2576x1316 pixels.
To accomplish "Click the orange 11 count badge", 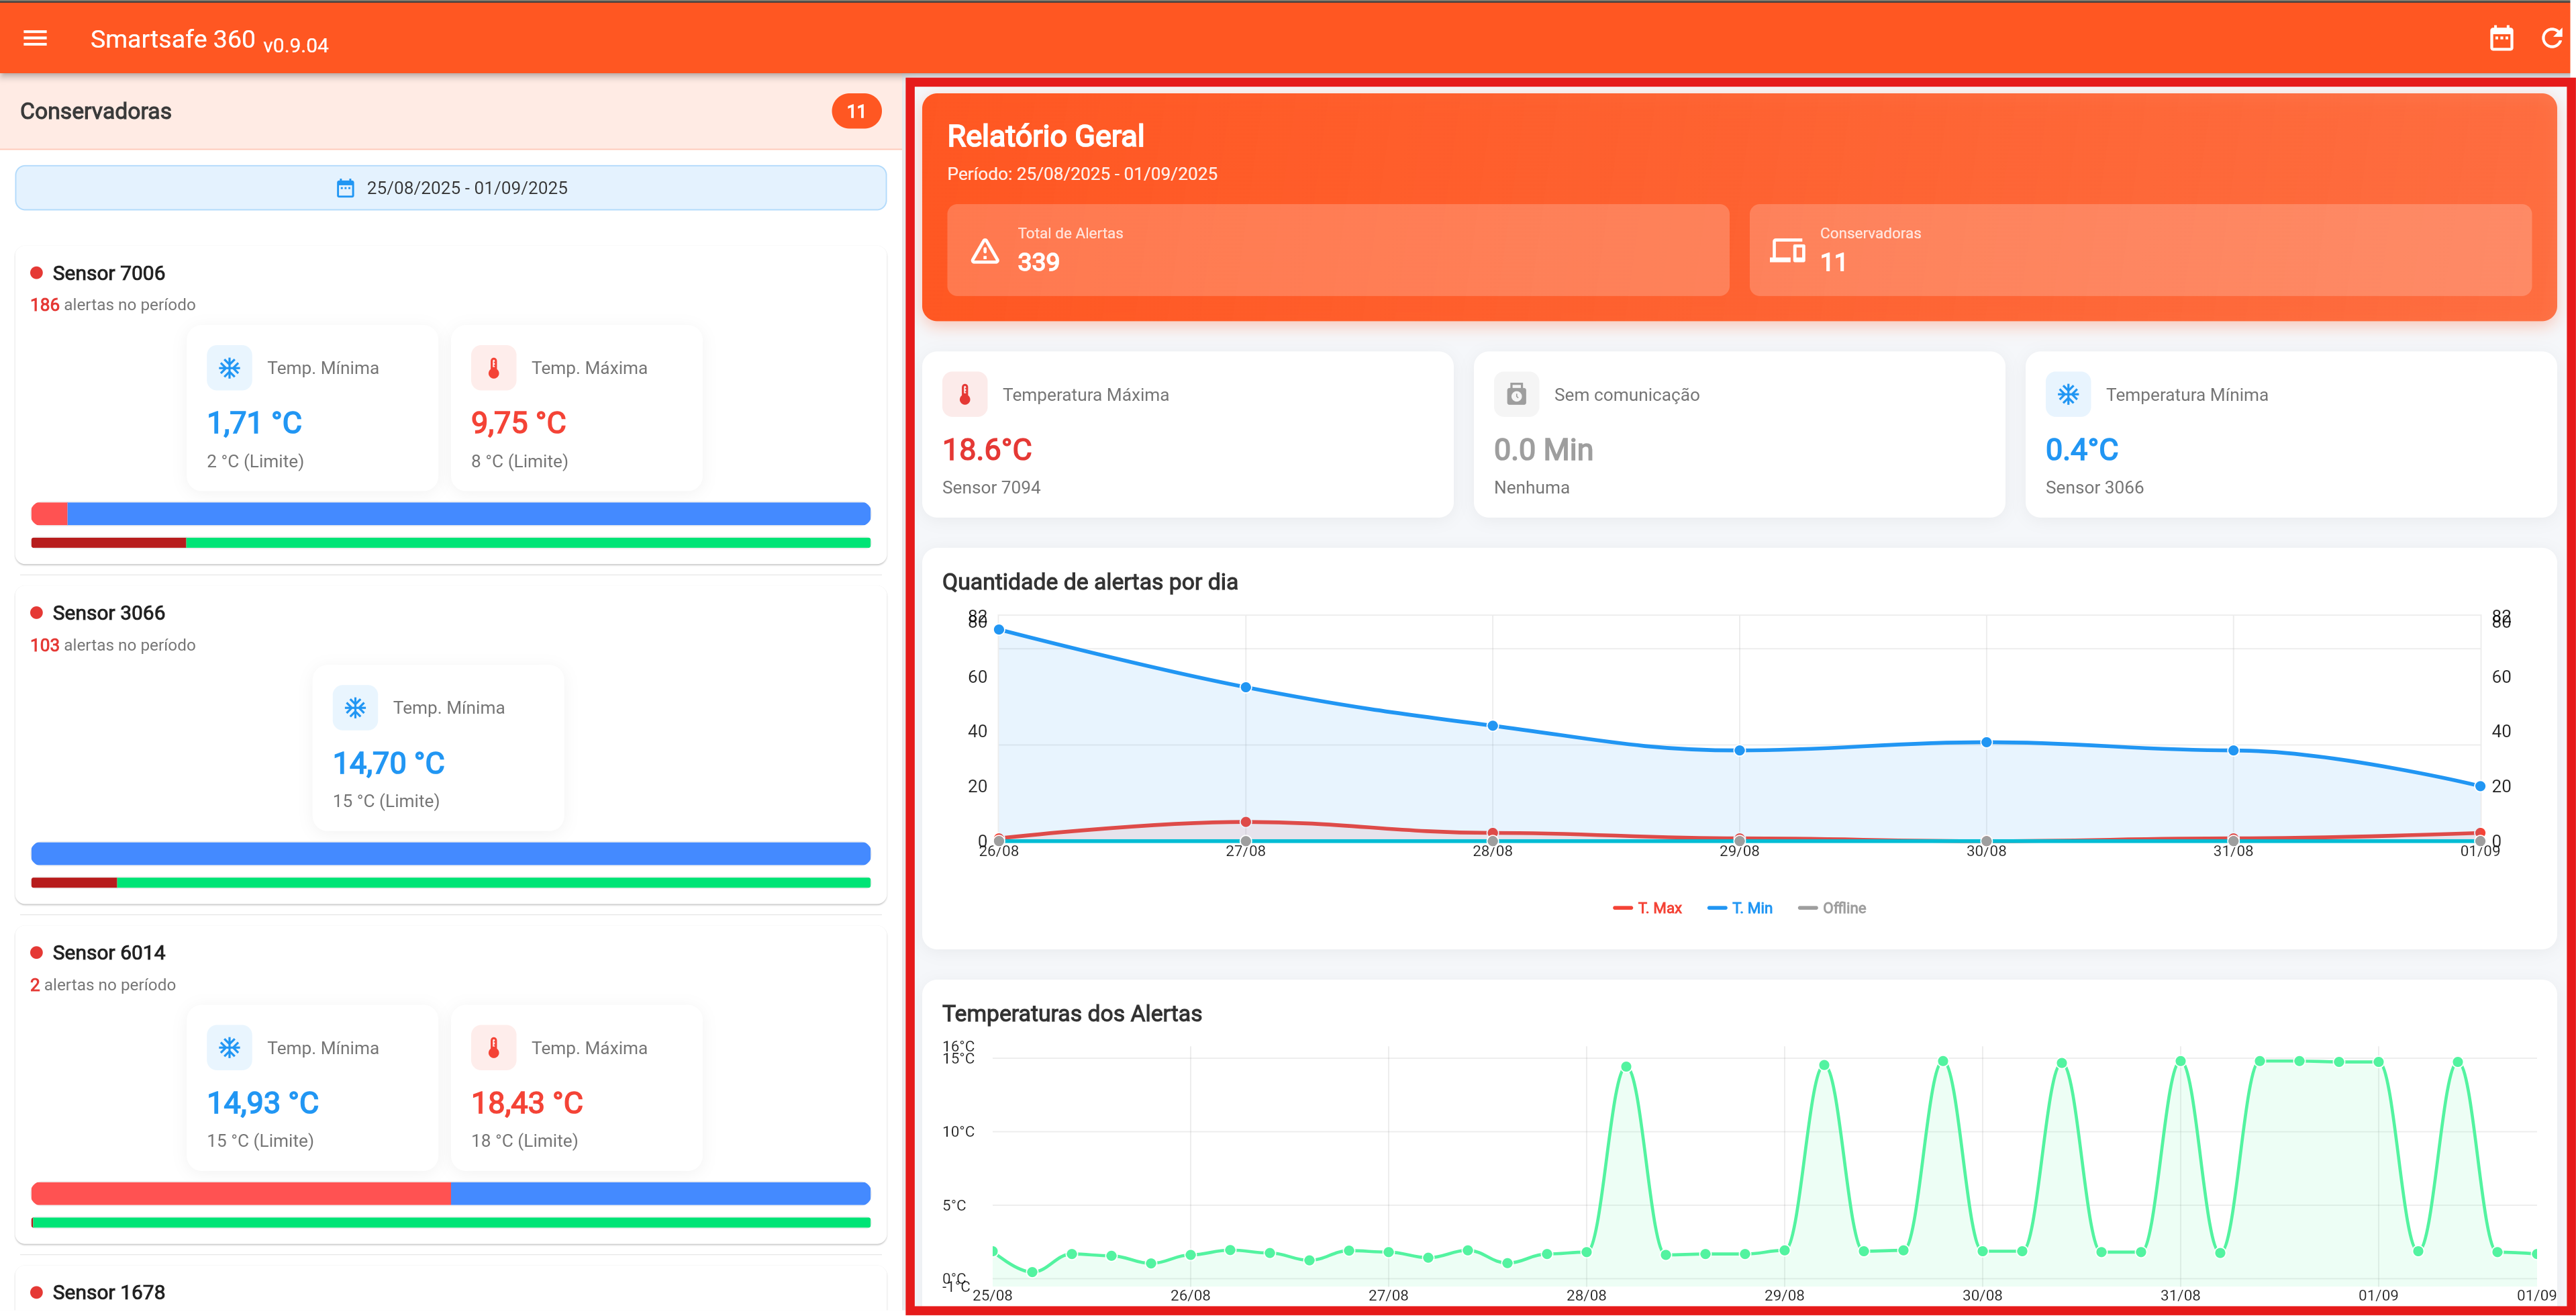I will pos(856,111).
